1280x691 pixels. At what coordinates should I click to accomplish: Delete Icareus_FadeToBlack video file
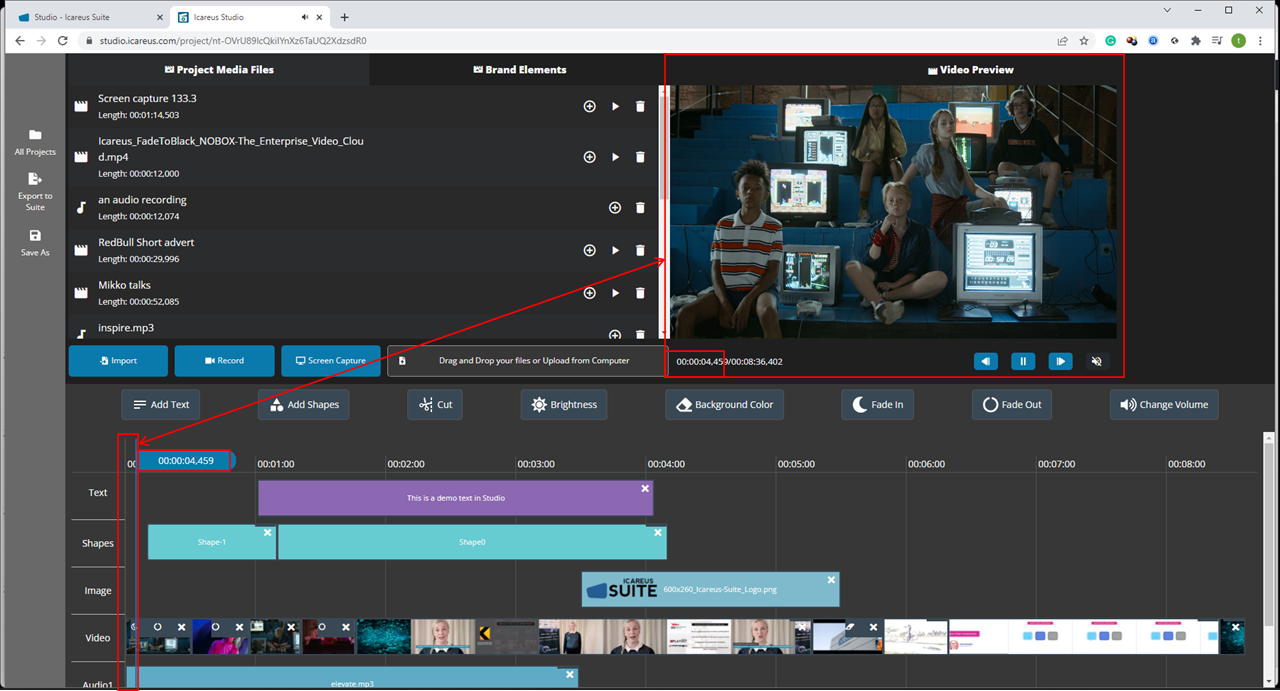coord(641,157)
